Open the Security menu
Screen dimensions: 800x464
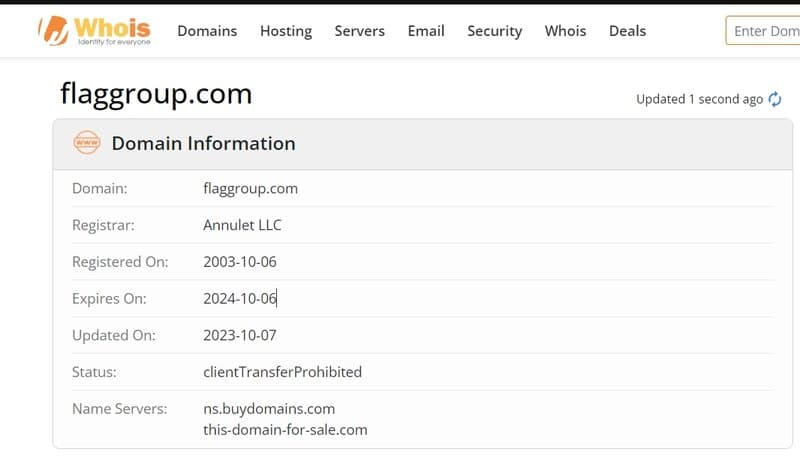pos(494,31)
